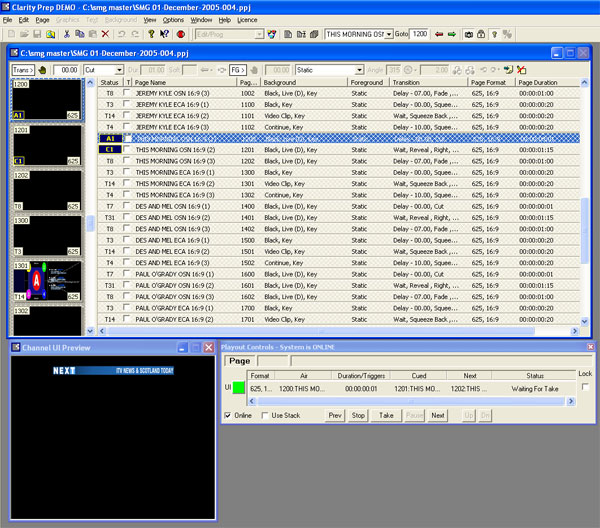Open the File menu
The width and height of the screenshot is (600, 528).
click(x=7, y=20)
